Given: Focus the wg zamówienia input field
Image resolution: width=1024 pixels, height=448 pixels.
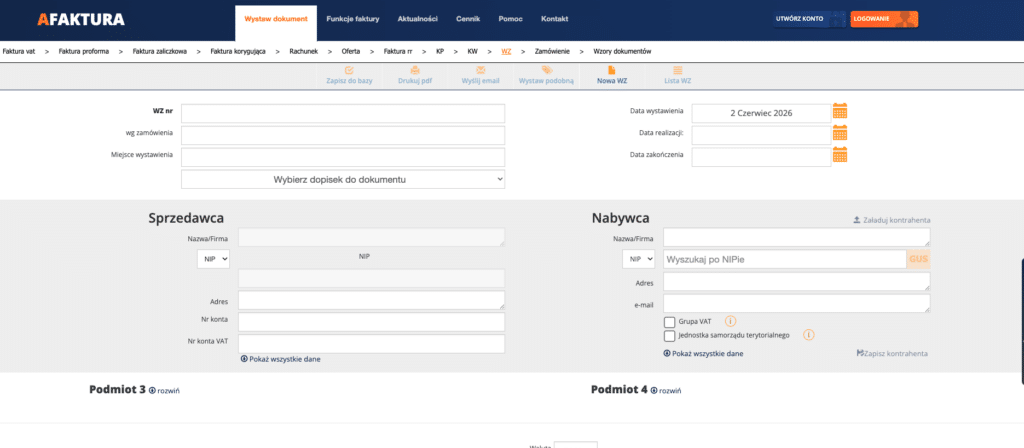Looking at the screenshot, I should point(343,135).
